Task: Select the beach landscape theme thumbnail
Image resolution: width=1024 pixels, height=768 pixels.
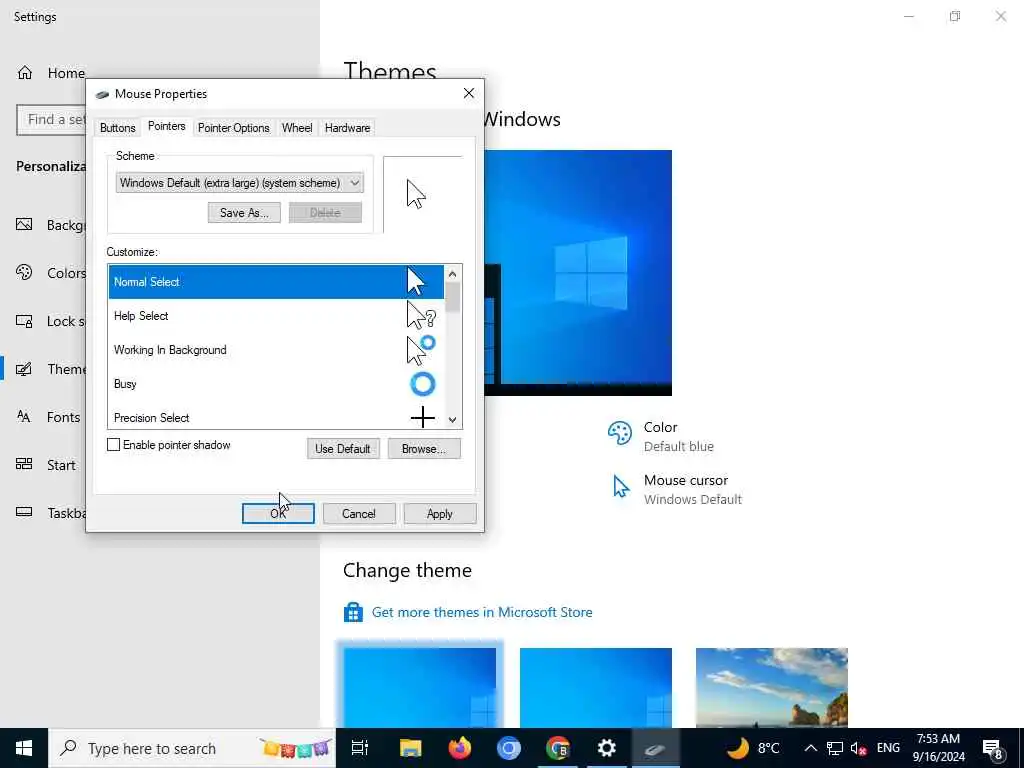Action: point(772,687)
